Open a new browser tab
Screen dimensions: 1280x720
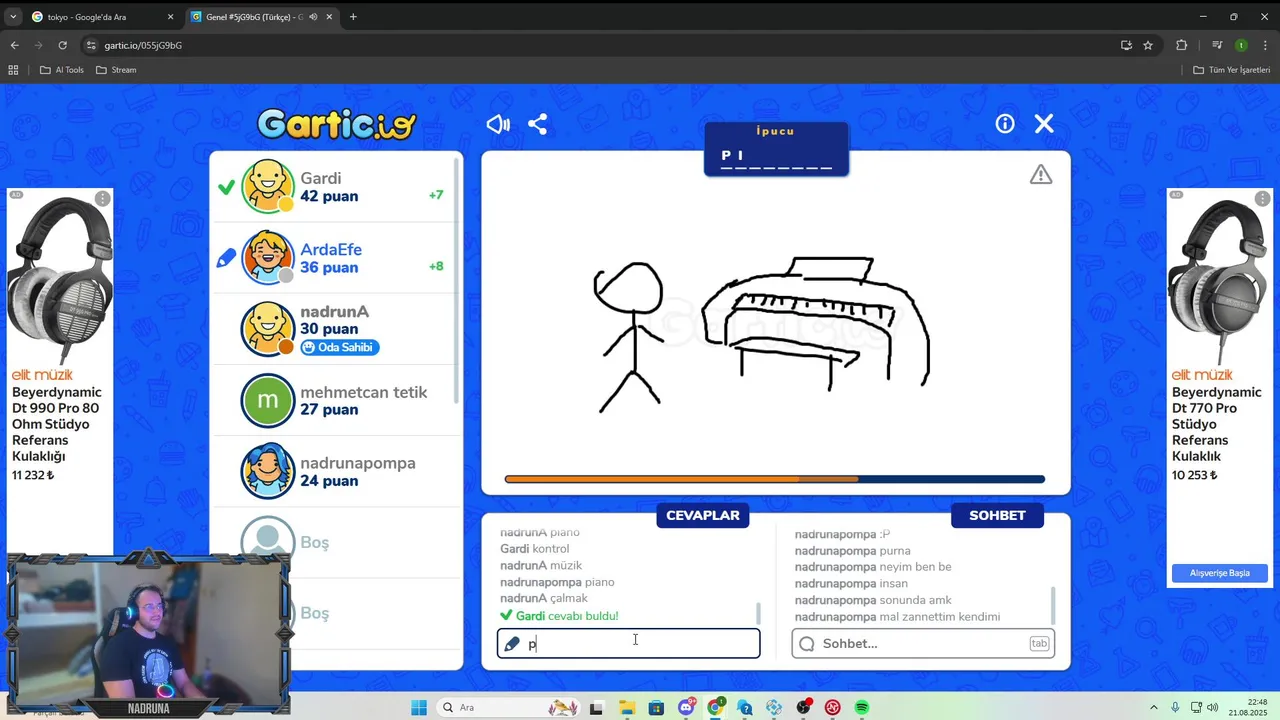353,17
